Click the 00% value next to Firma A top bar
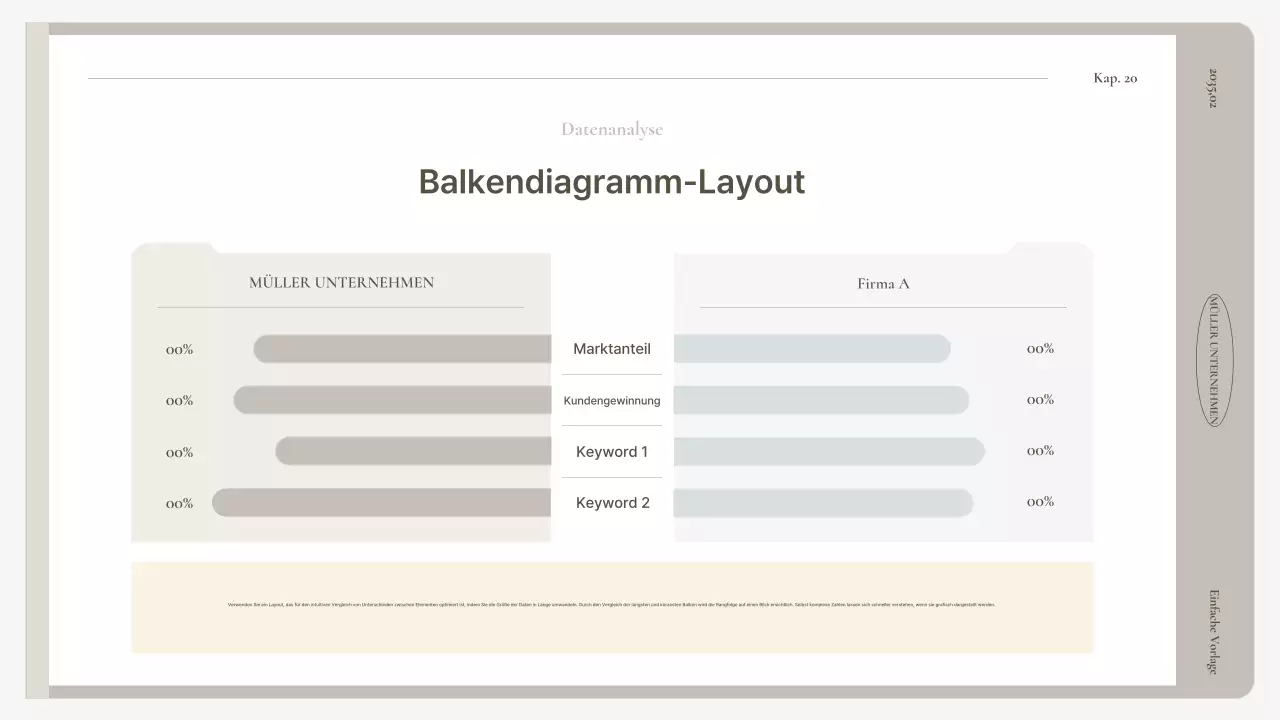Image resolution: width=1280 pixels, height=720 pixels. 1040,348
